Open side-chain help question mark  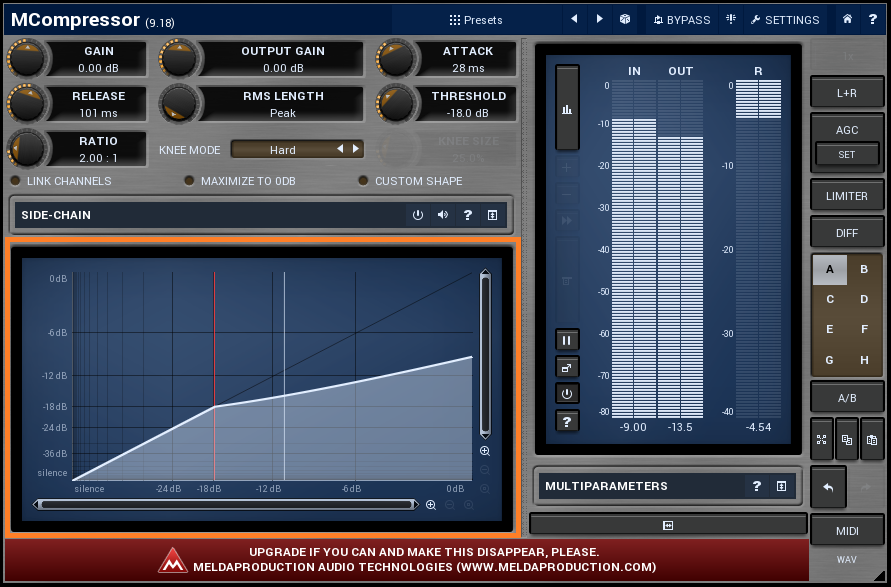click(x=468, y=215)
